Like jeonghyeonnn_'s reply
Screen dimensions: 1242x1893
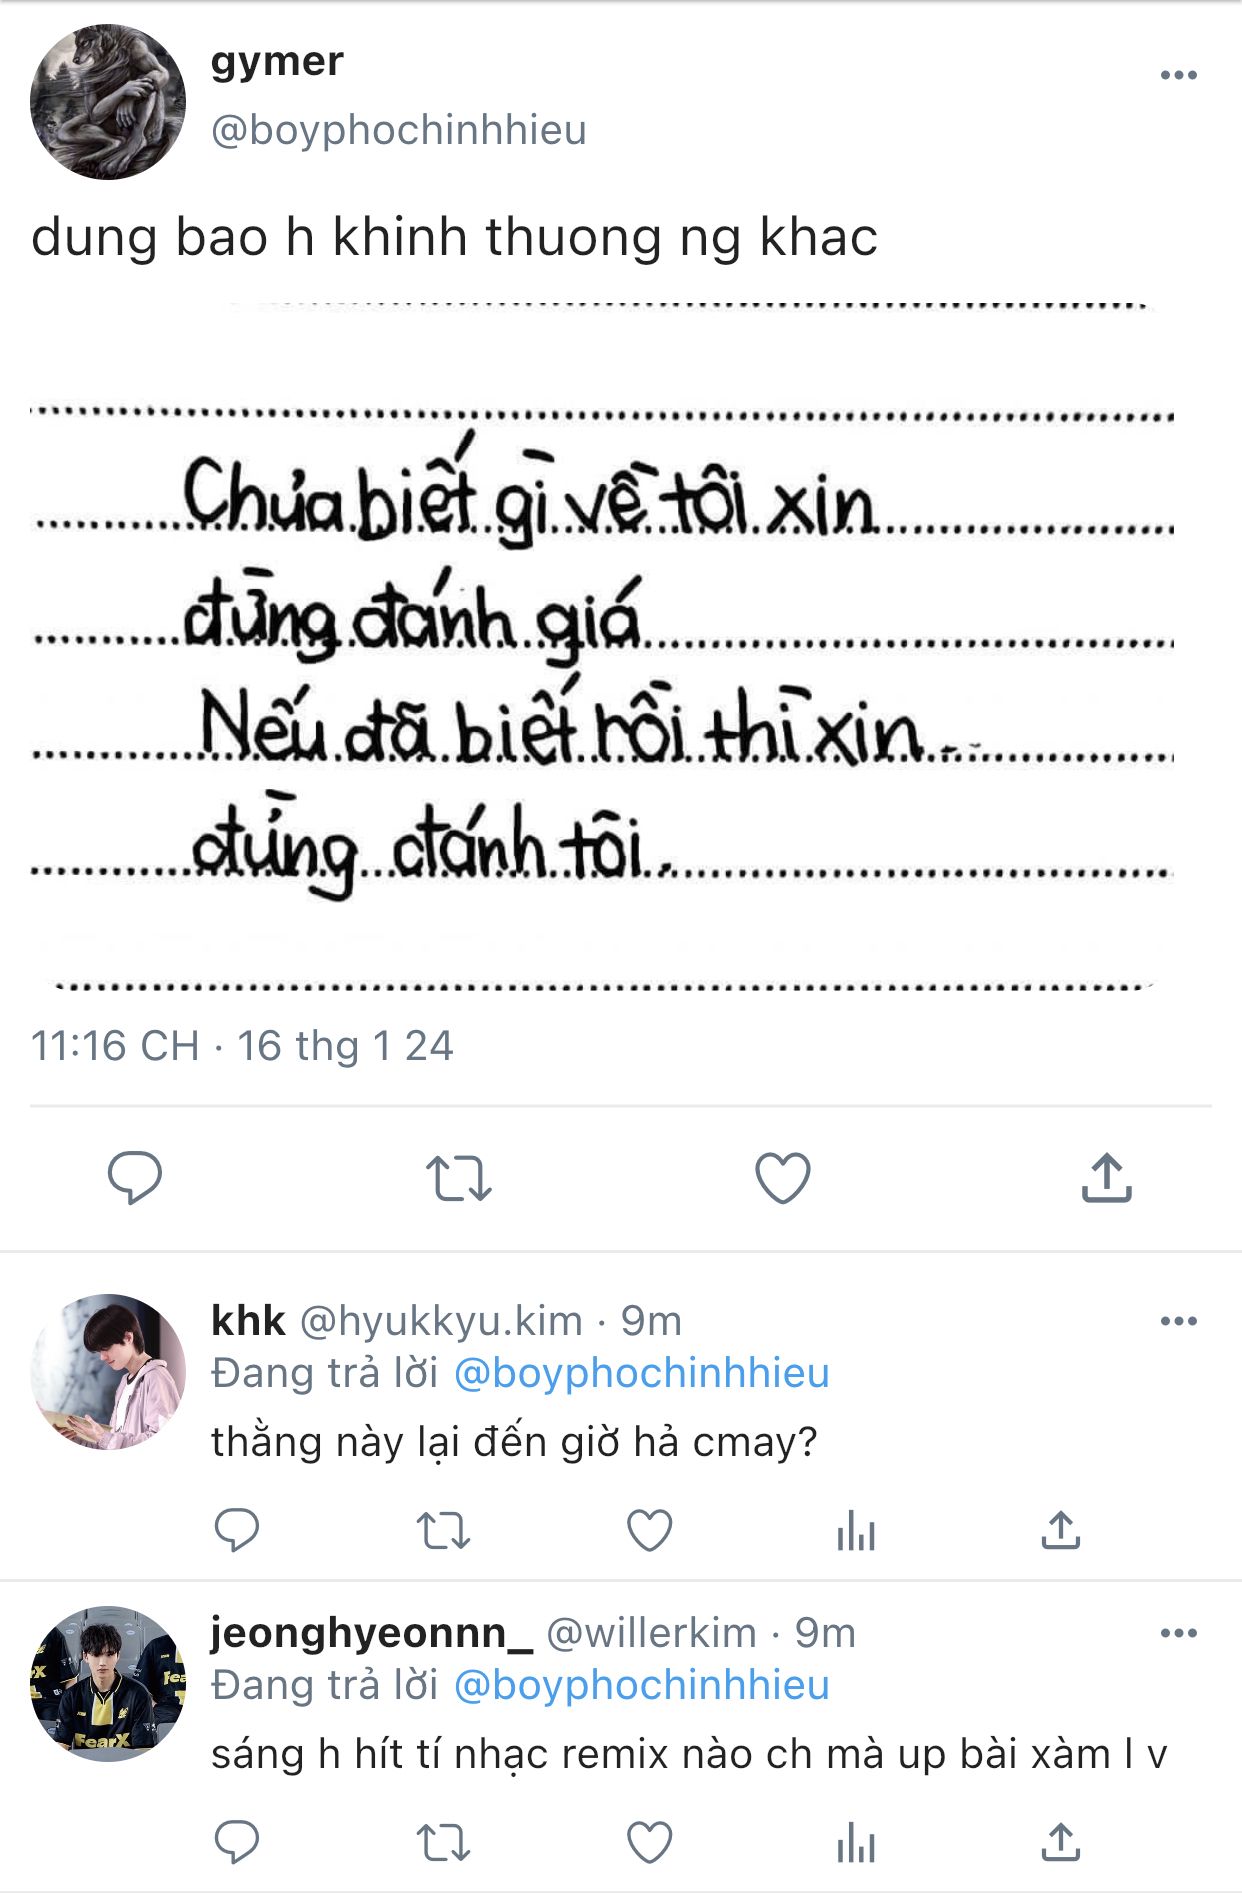pos(649,1842)
